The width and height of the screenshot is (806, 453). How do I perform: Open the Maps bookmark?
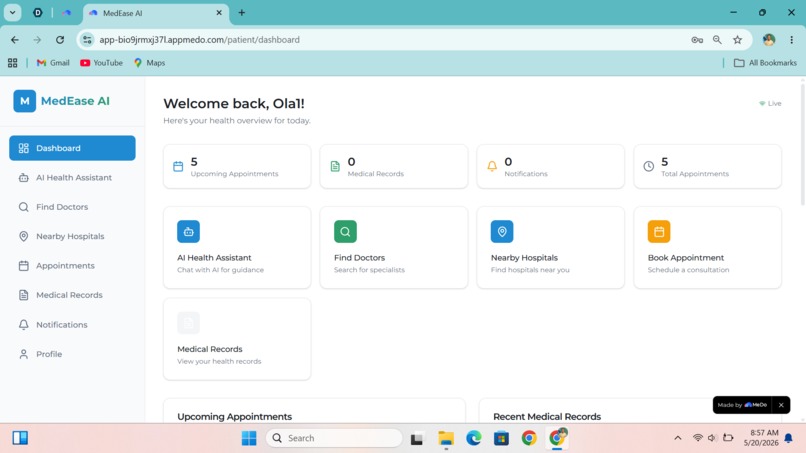[x=150, y=63]
